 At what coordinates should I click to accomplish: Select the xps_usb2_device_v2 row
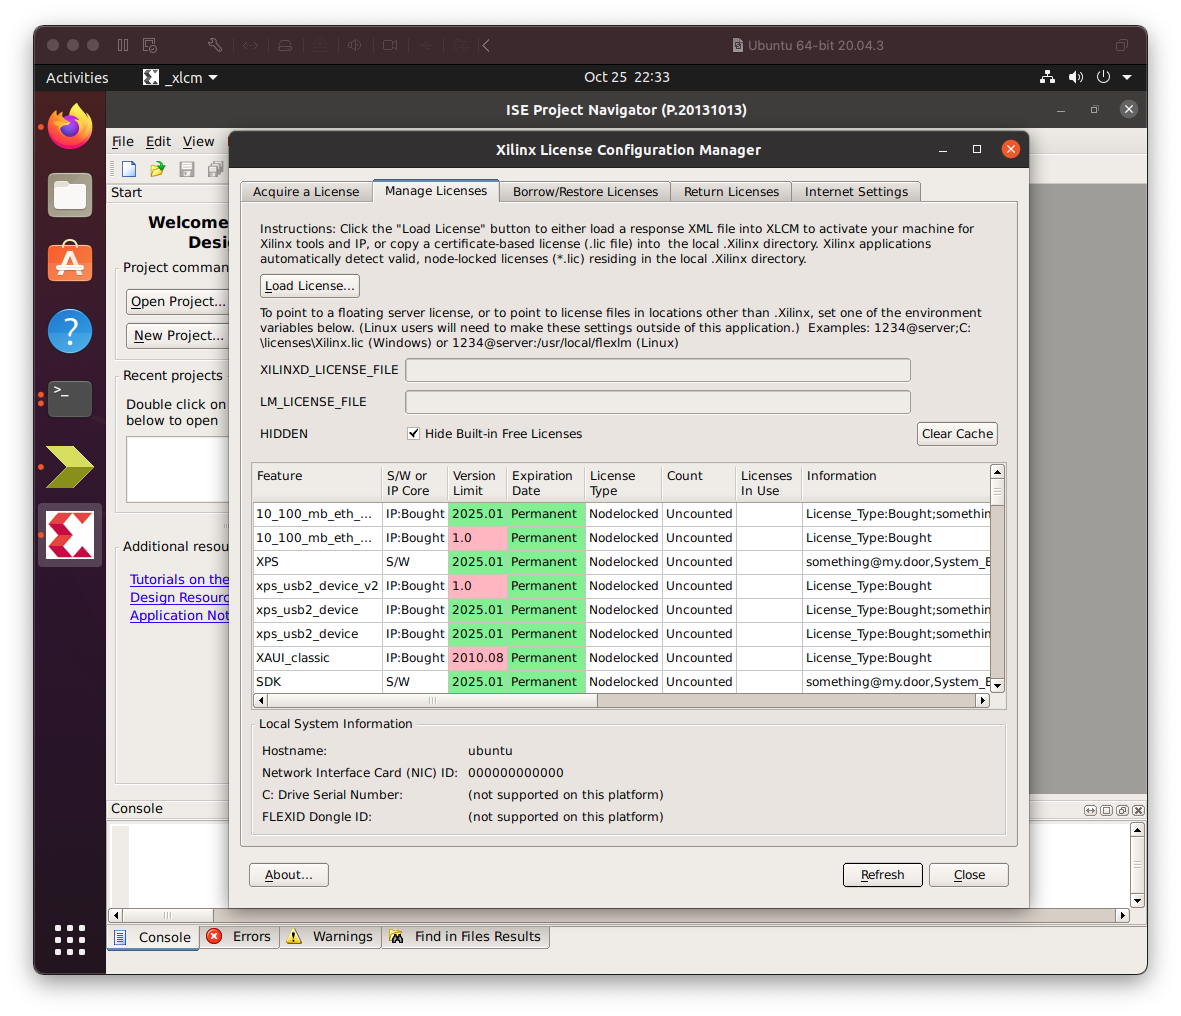point(621,586)
